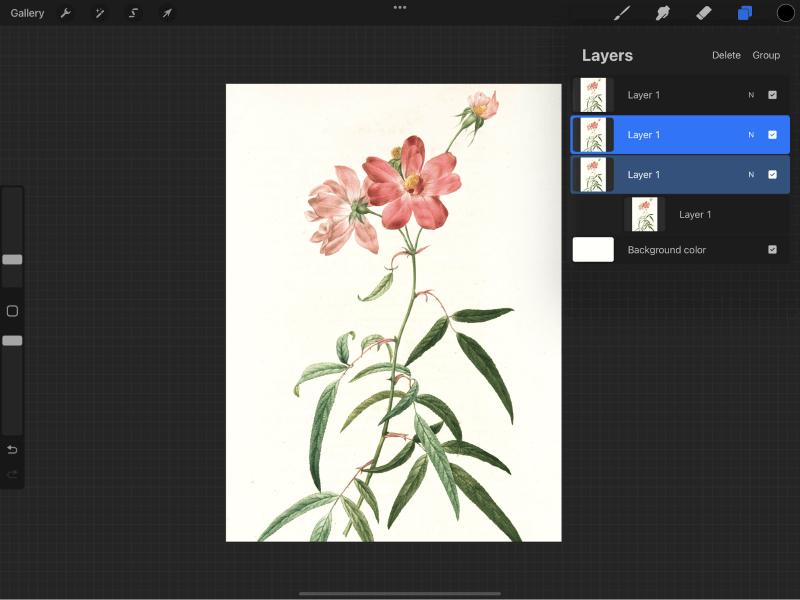
Task: Tap the thumbnail of the bright blue Layer 1
Action: point(593,135)
